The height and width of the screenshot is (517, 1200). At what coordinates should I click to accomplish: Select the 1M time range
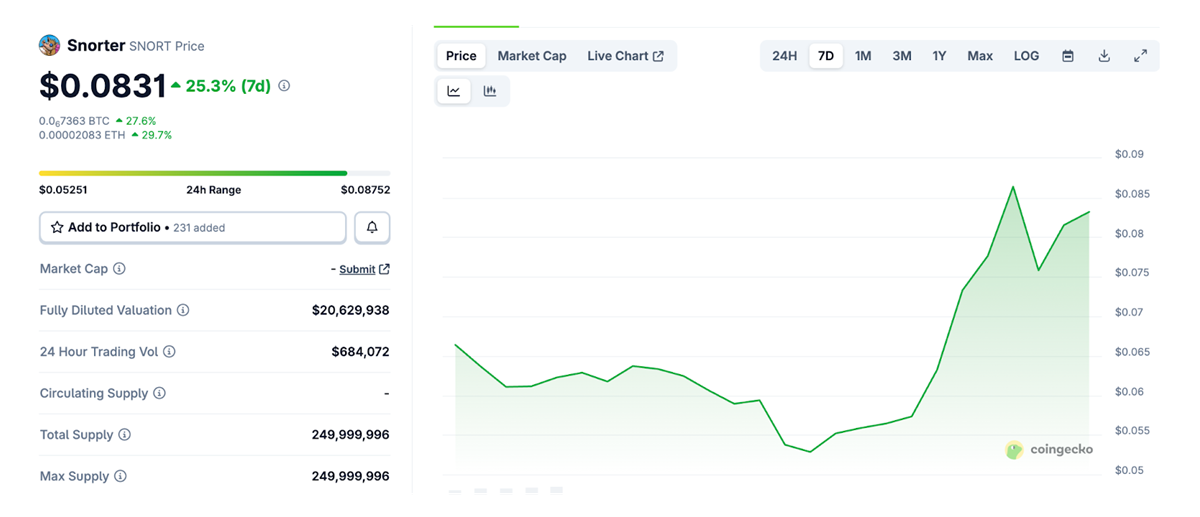pos(863,56)
